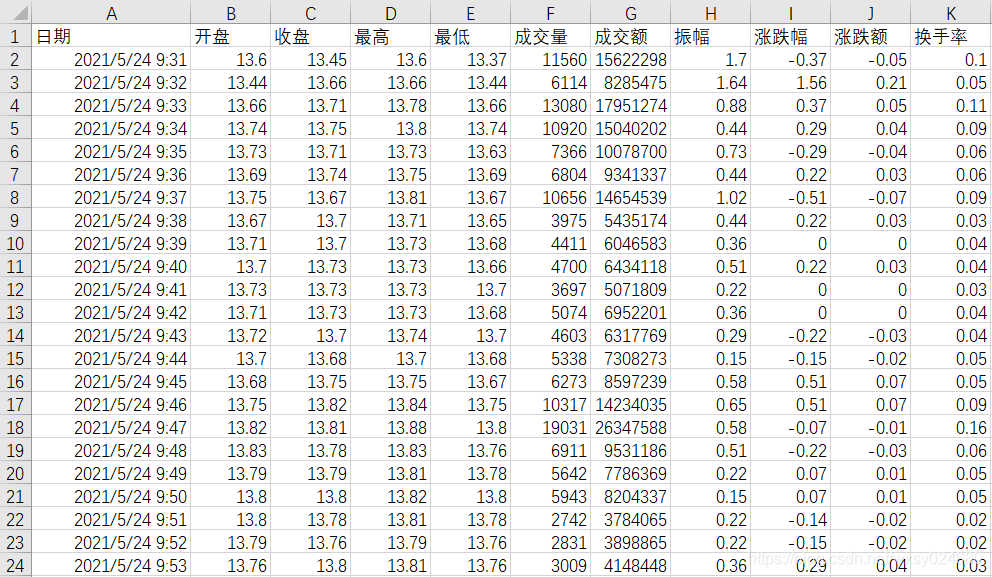Select the amount cell 26347588
Viewport: 992px width, 577px height.
pyautogui.click(x=631, y=428)
